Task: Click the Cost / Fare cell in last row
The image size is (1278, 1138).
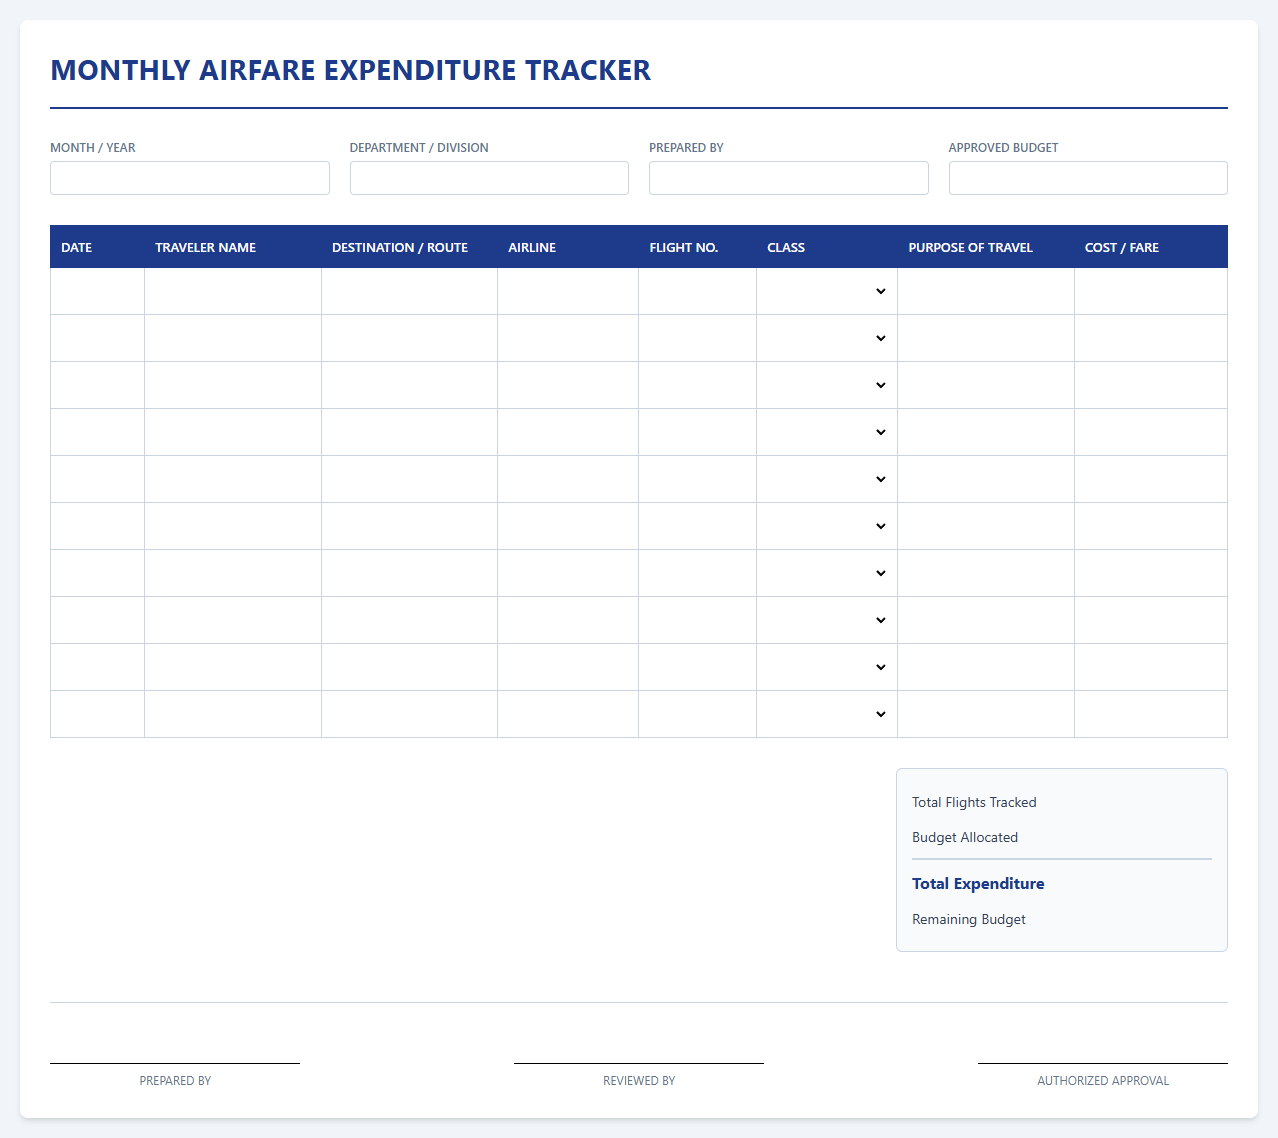Action: [x=1151, y=714]
